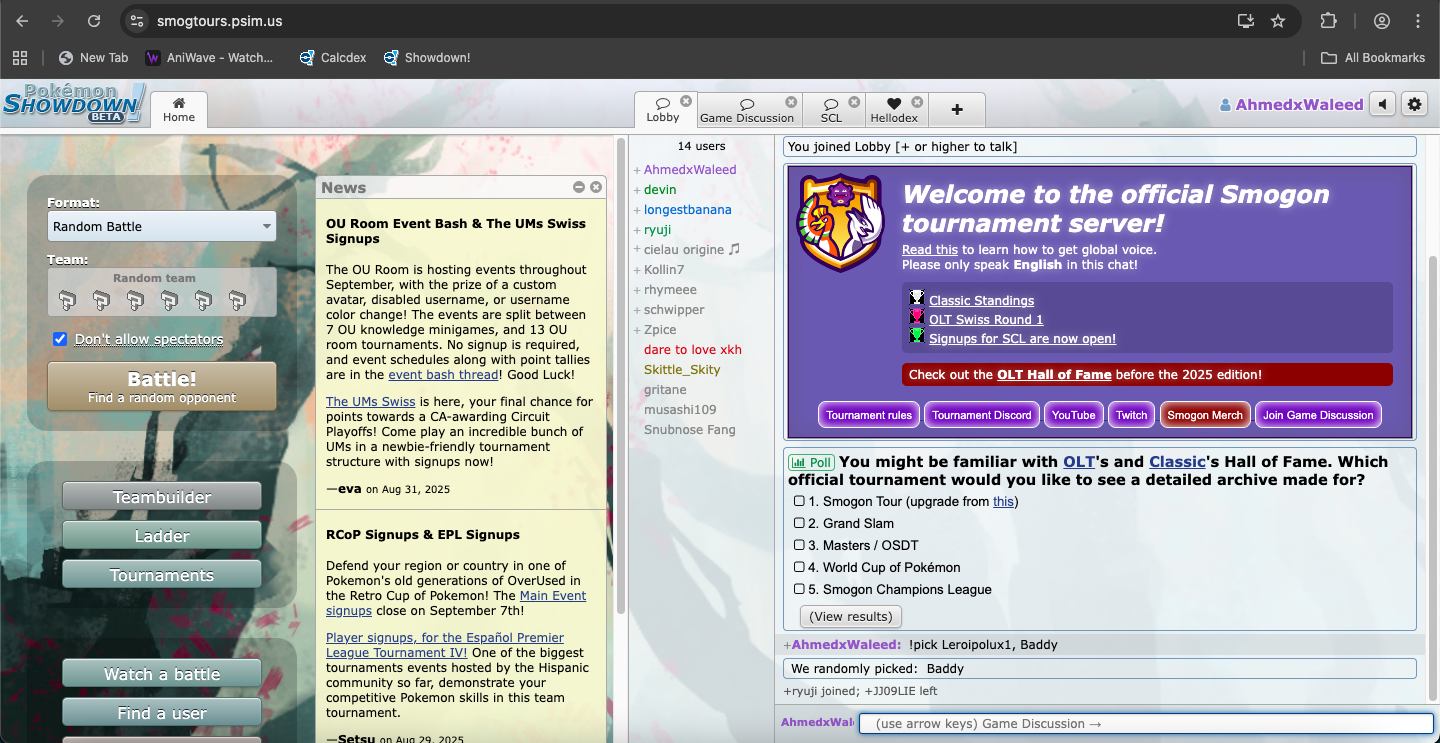Click Battle! Find a random opponent
The width and height of the screenshot is (1440, 743).
coord(162,387)
